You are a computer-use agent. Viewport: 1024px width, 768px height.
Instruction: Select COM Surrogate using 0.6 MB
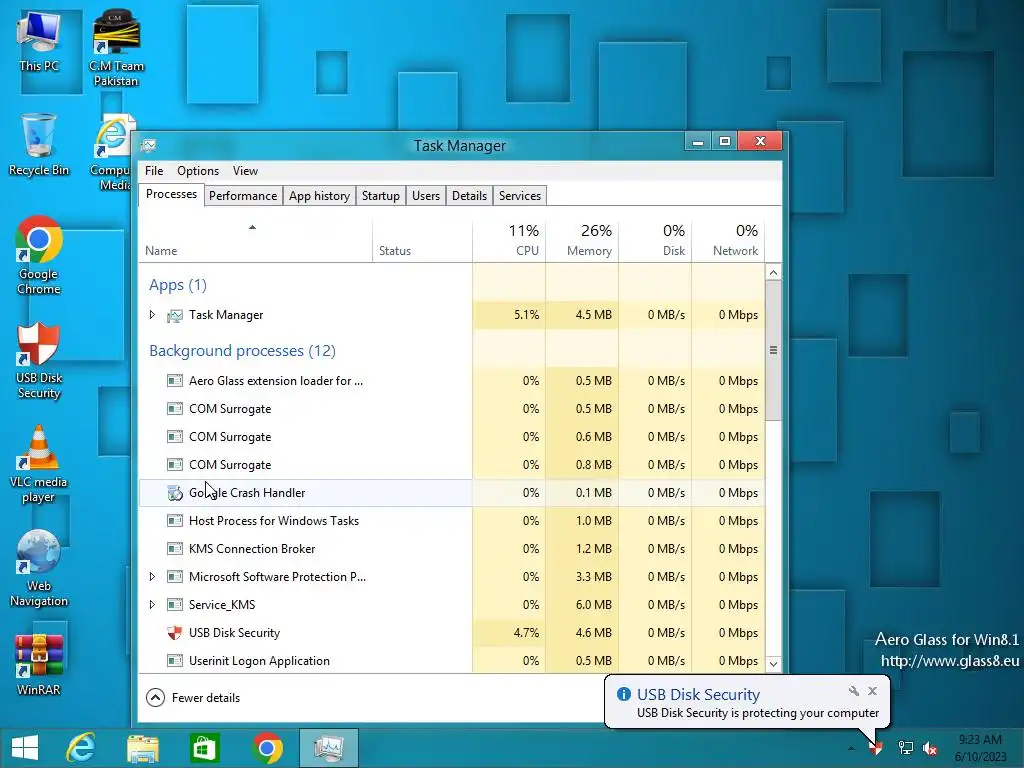pos(451,437)
